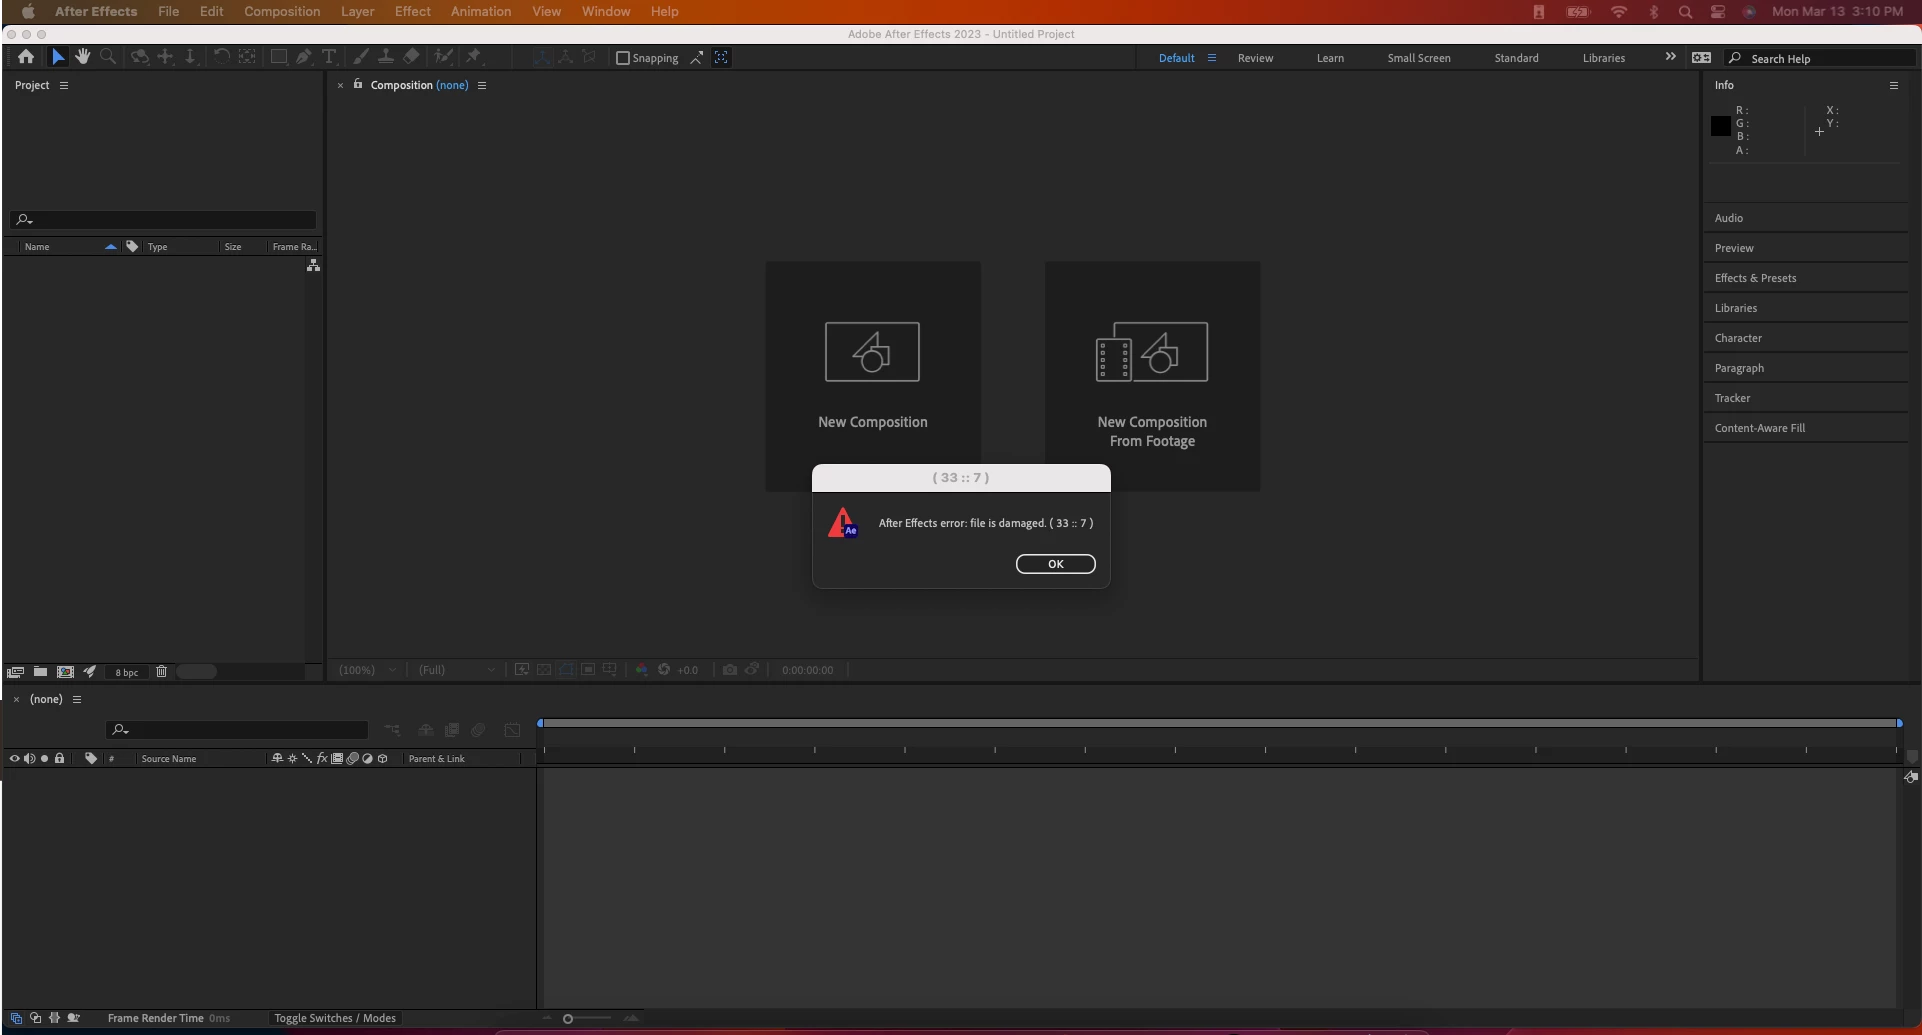Click Toggle Switches / Modes button
The height and width of the screenshot is (1035, 1922).
pyautogui.click(x=335, y=1018)
